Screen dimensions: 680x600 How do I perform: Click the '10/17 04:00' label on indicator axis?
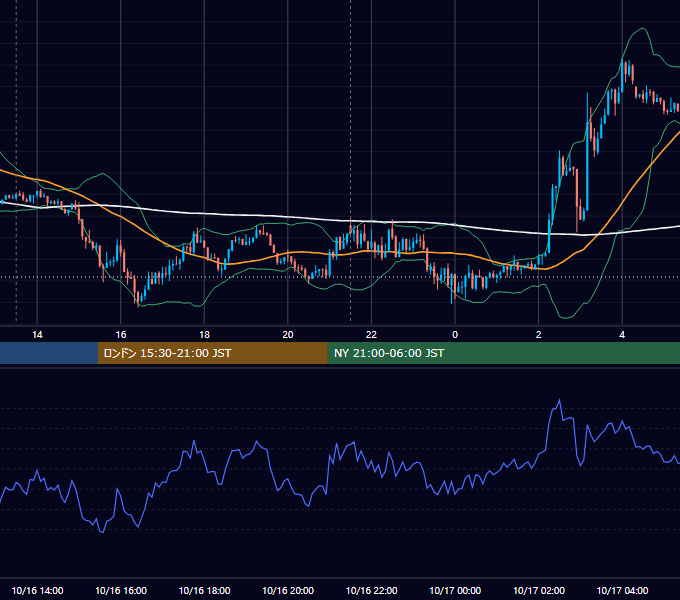click(622, 590)
